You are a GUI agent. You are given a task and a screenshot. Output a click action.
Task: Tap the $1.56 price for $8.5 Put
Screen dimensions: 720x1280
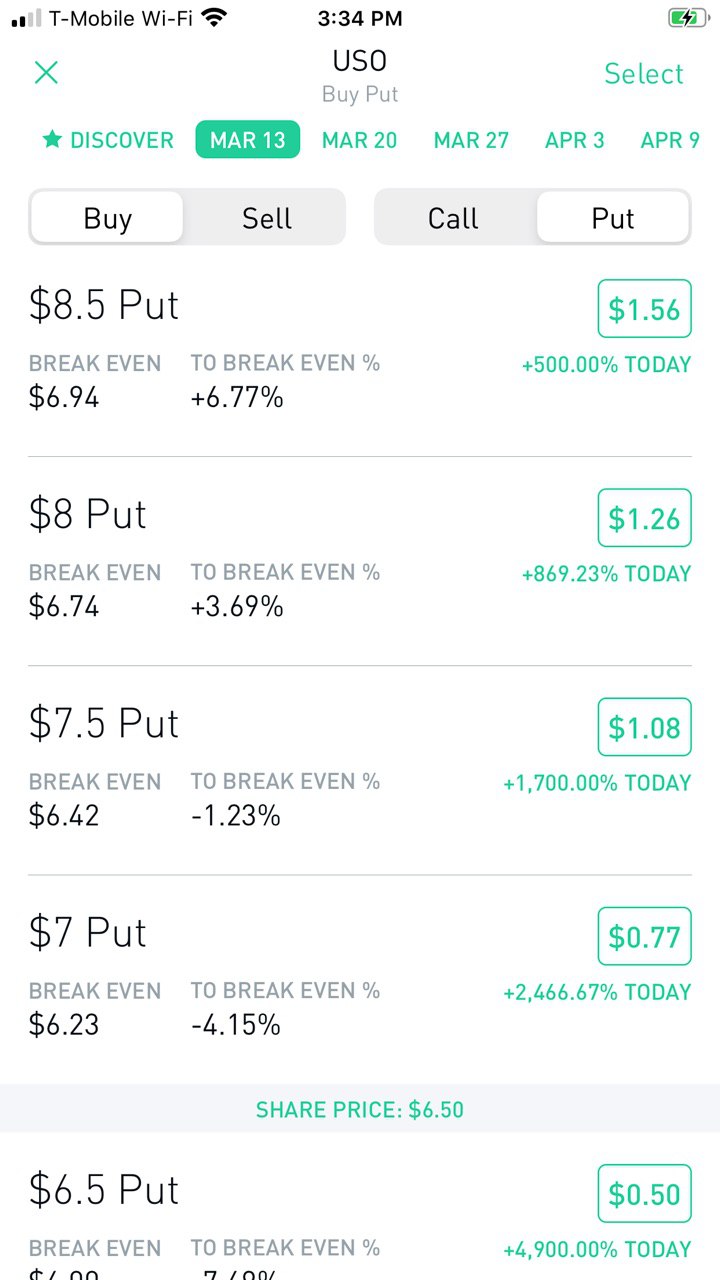(x=644, y=309)
